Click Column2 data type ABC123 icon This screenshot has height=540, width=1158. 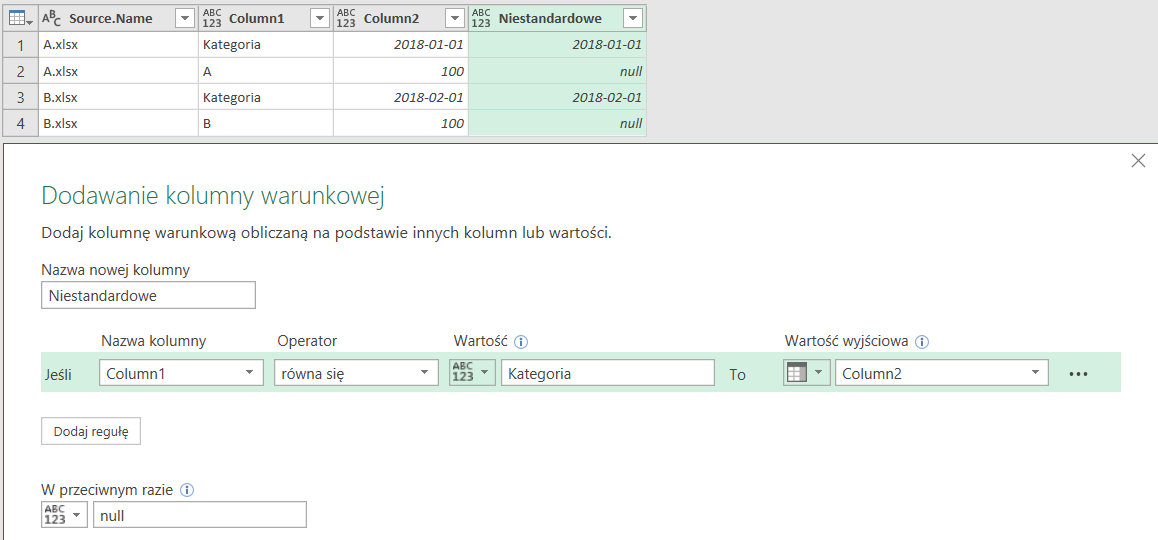[x=346, y=18]
